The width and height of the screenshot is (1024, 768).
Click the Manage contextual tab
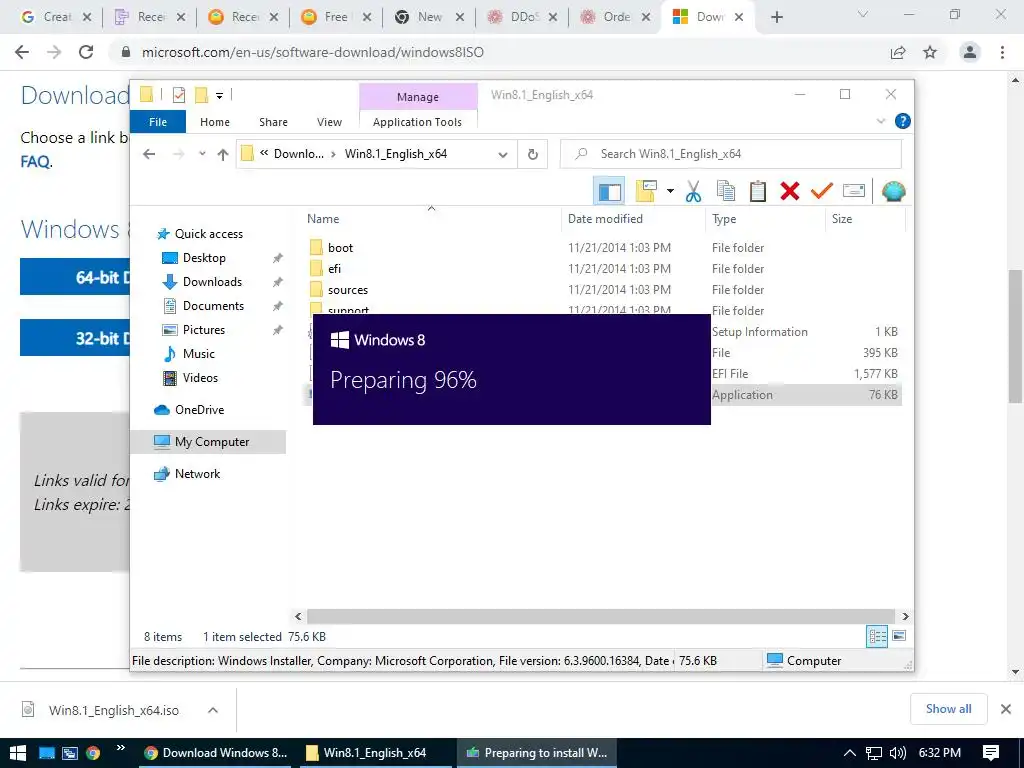(x=418, y=97)
